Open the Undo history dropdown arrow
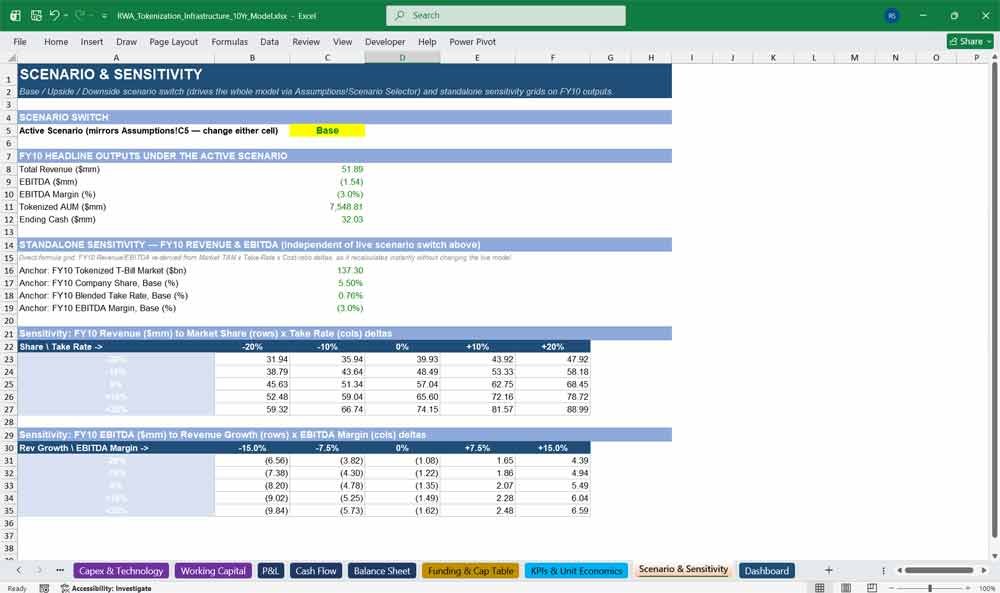The height and width of the screenshot is (593, 1000). pyautogui.click(x=65, y=15)
